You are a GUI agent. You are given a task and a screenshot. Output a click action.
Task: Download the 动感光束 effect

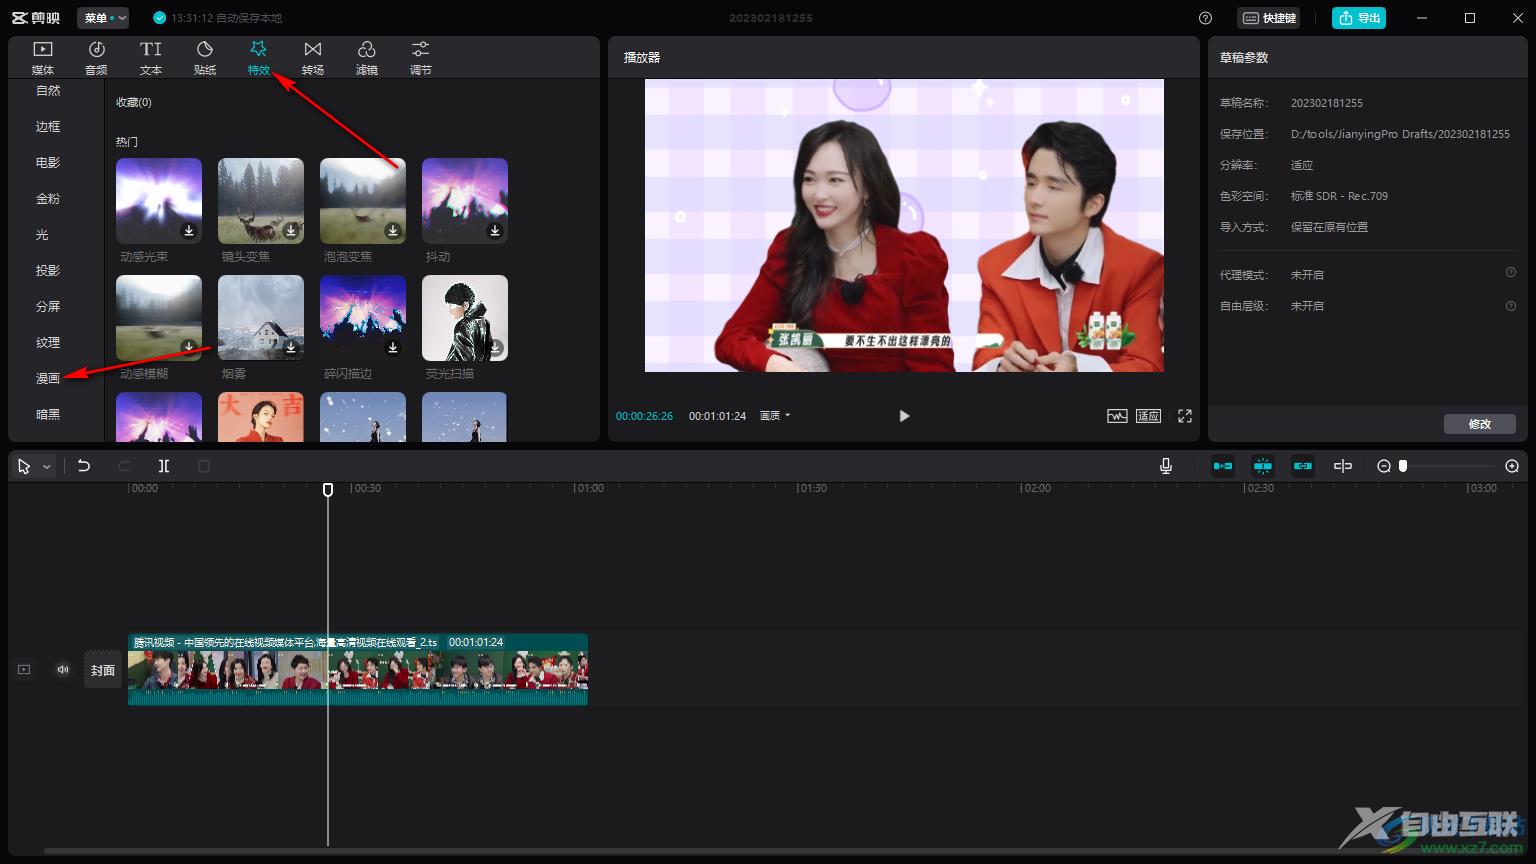(189, 231)
